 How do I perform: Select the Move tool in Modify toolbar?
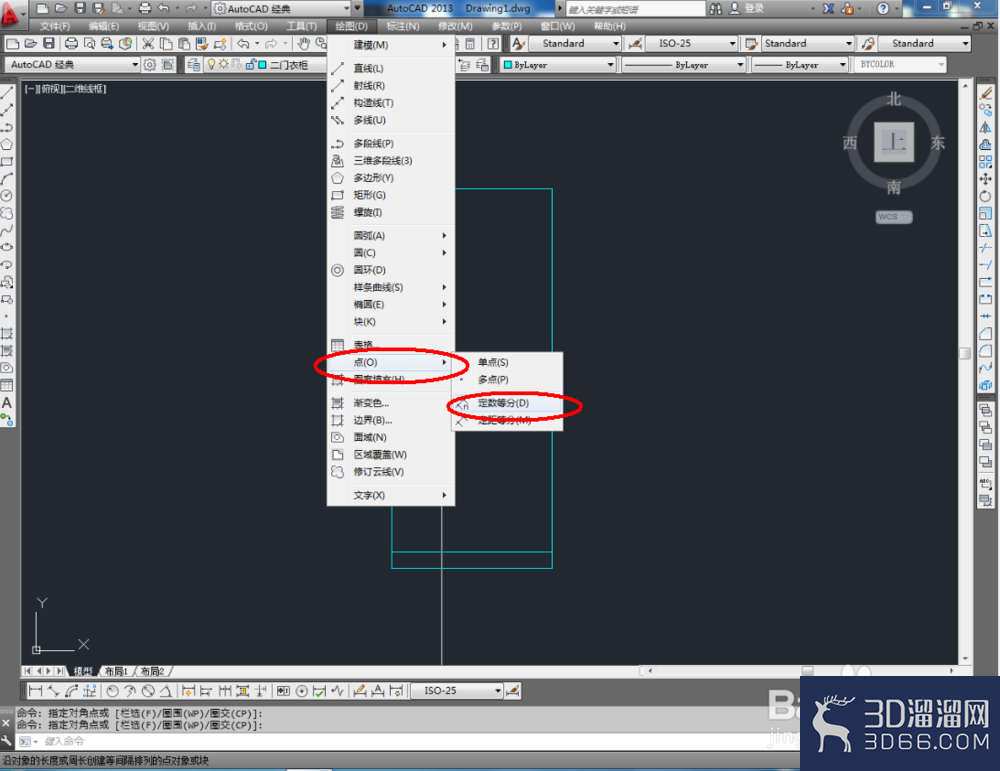coord(986,179)
